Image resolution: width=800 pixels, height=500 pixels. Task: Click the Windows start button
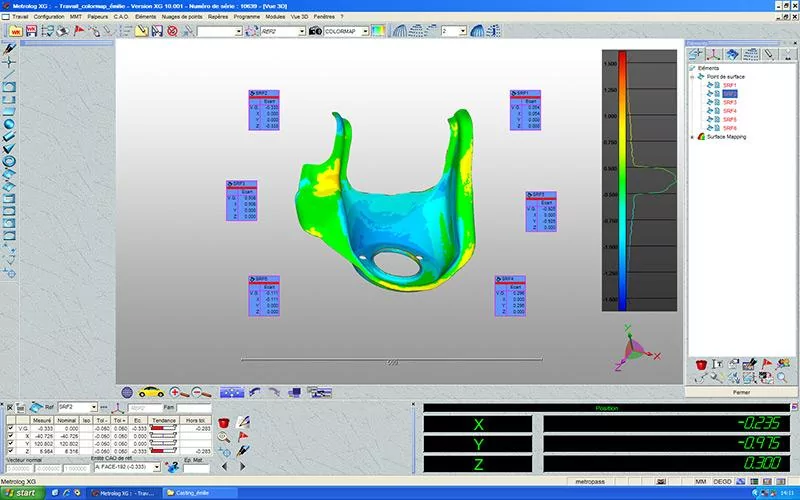[x=21, y=493]
